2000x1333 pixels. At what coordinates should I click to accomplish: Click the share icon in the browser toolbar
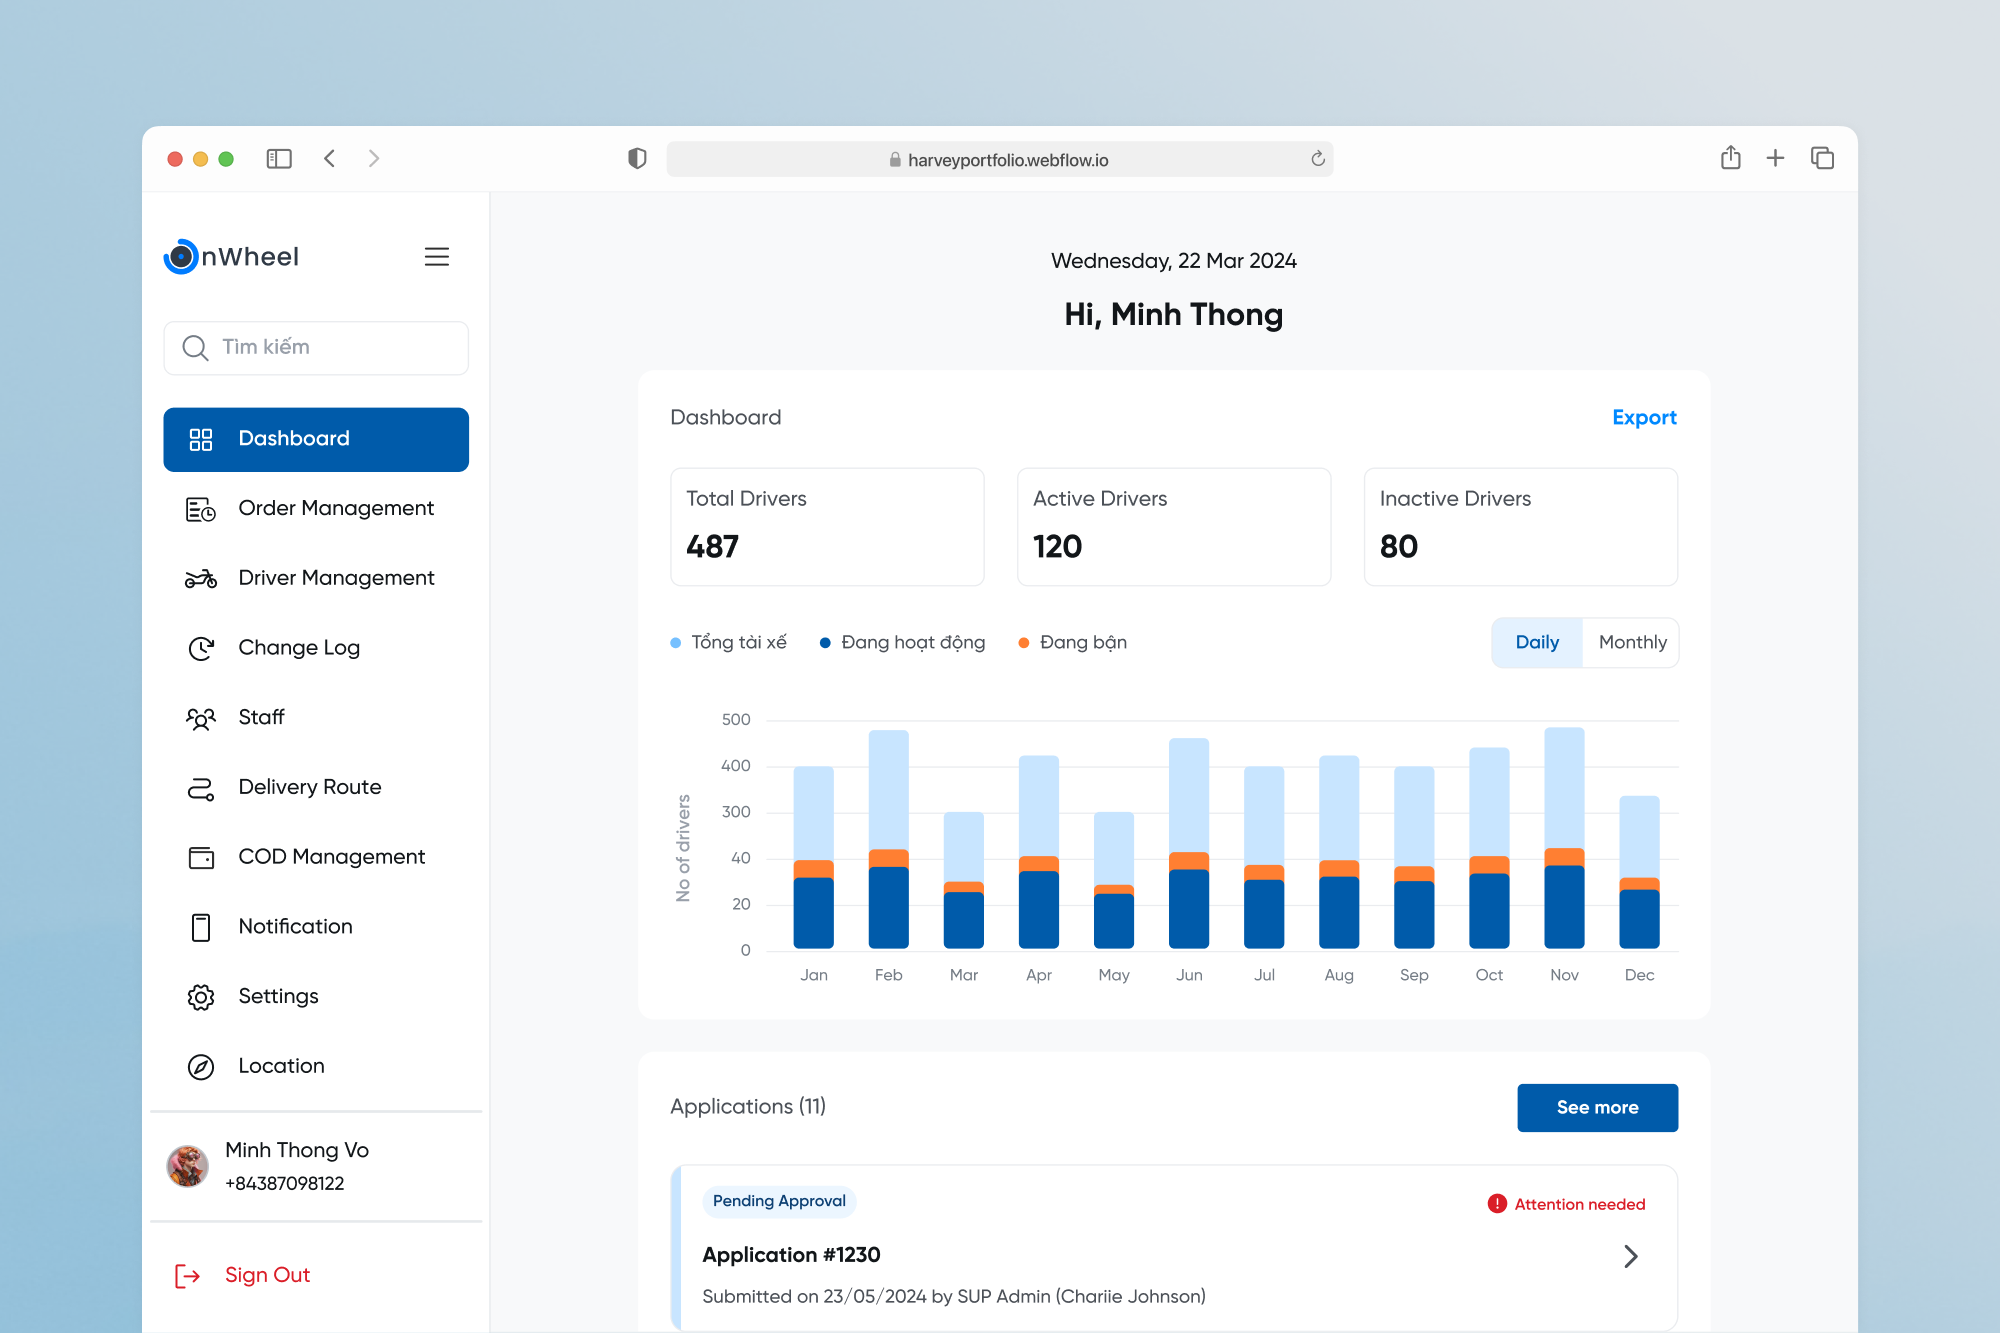[1730, 158]
